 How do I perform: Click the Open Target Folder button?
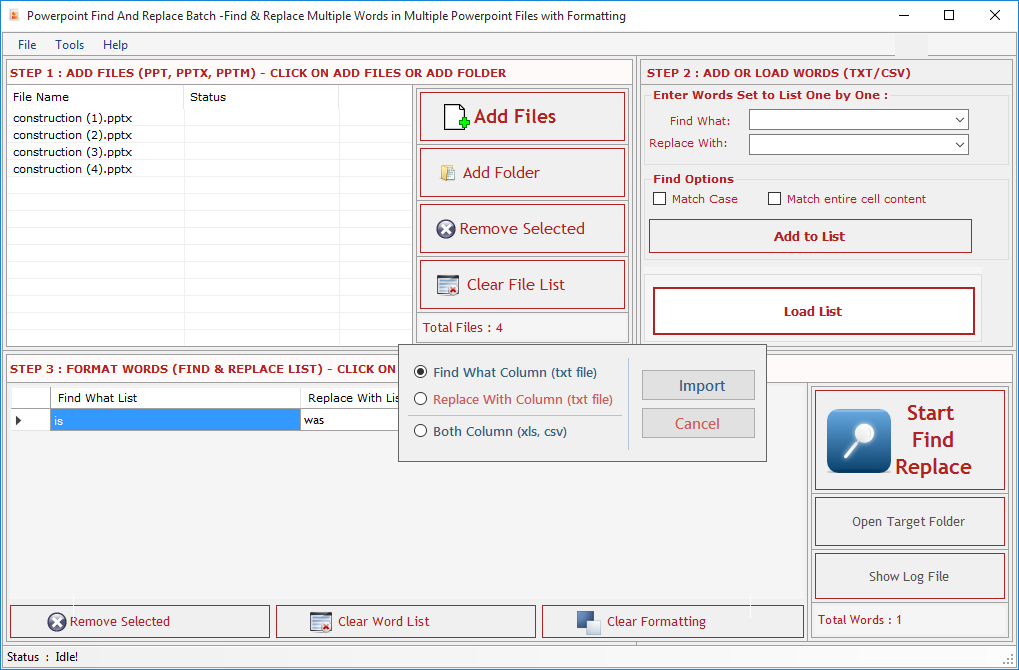909,522
